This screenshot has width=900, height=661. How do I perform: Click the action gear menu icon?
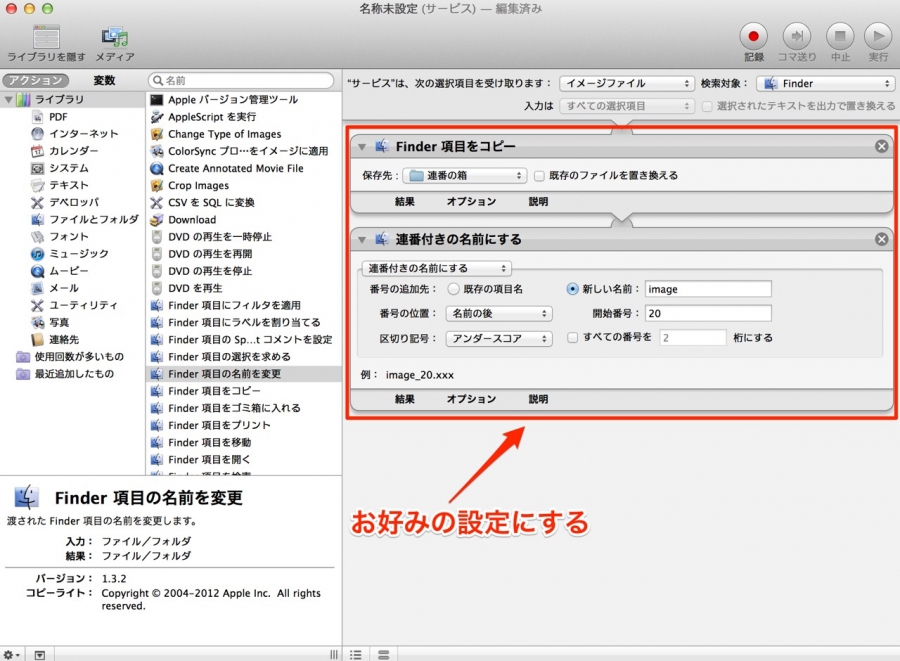(x=11, y=655)
